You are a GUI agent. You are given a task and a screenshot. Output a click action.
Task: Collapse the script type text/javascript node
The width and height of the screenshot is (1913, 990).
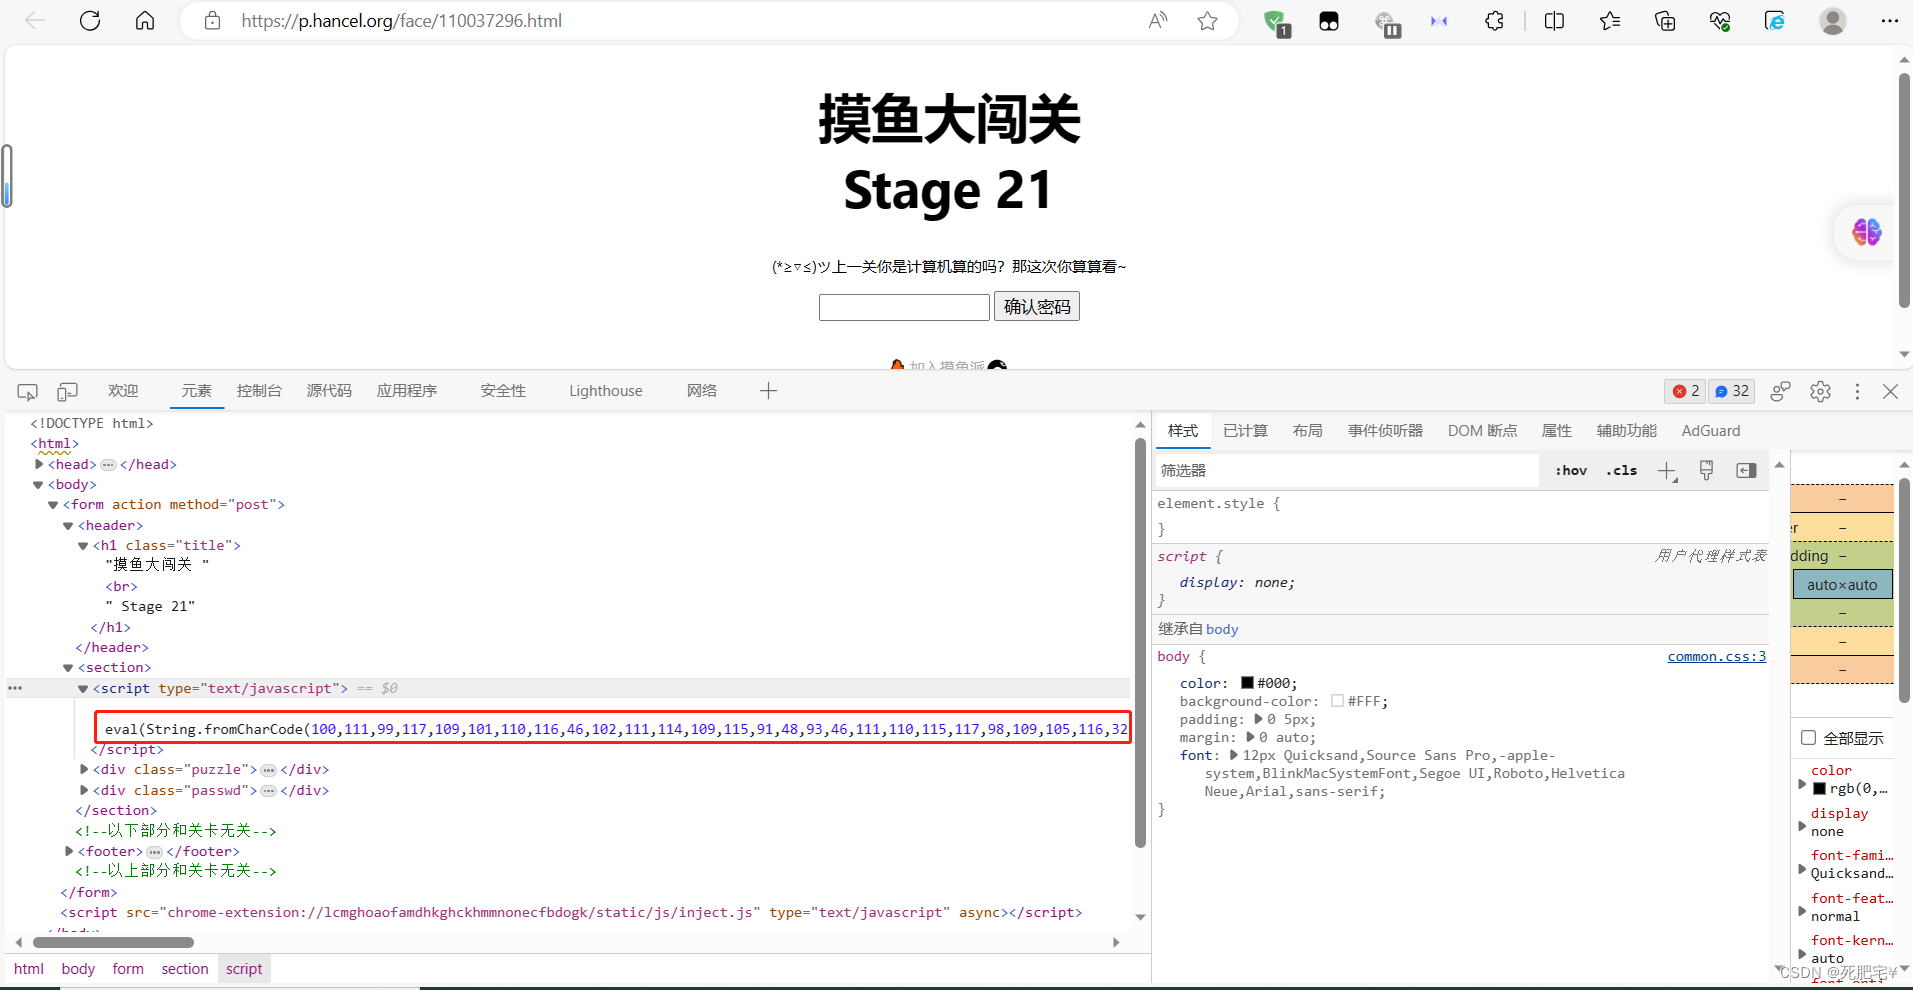pyautogui.click(x=83, y=689)
